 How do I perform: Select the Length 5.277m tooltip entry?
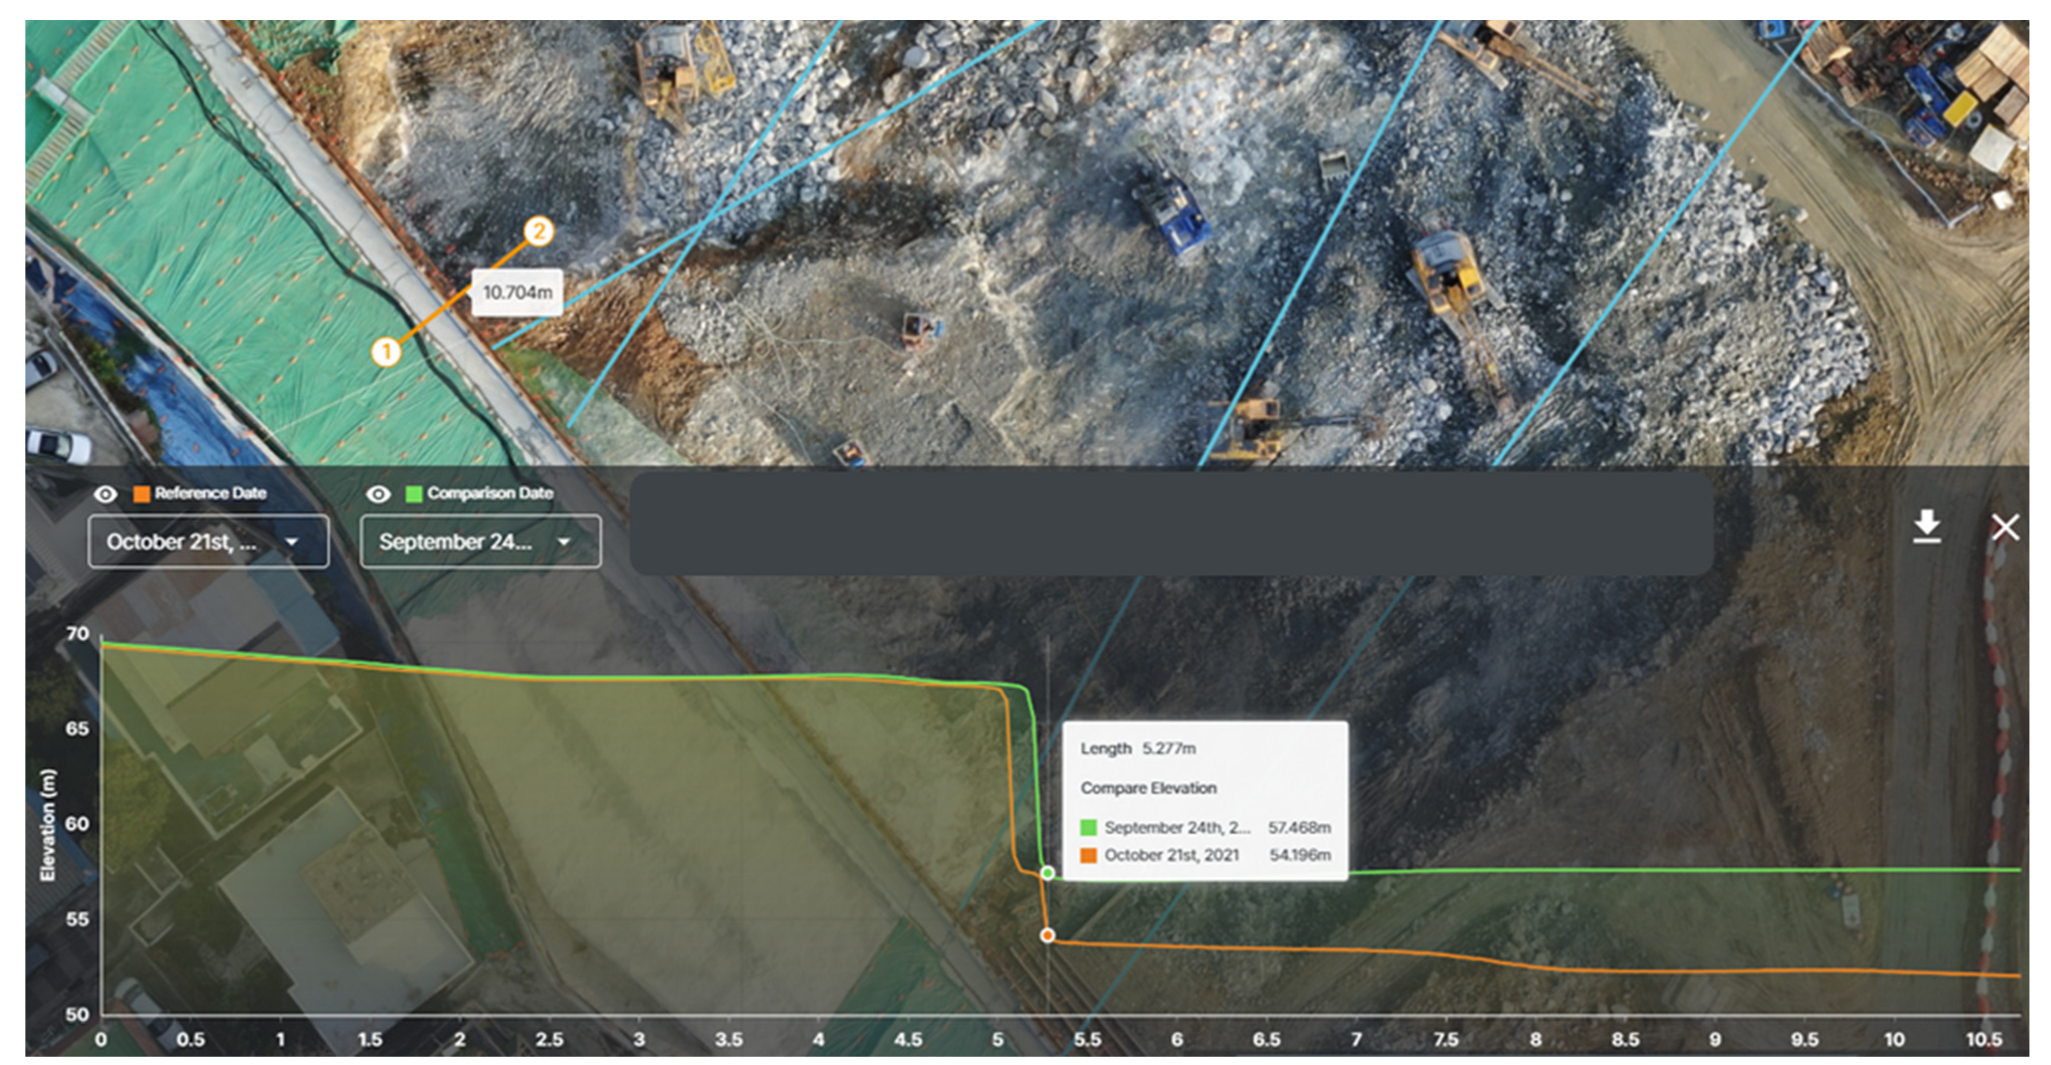1138,748
